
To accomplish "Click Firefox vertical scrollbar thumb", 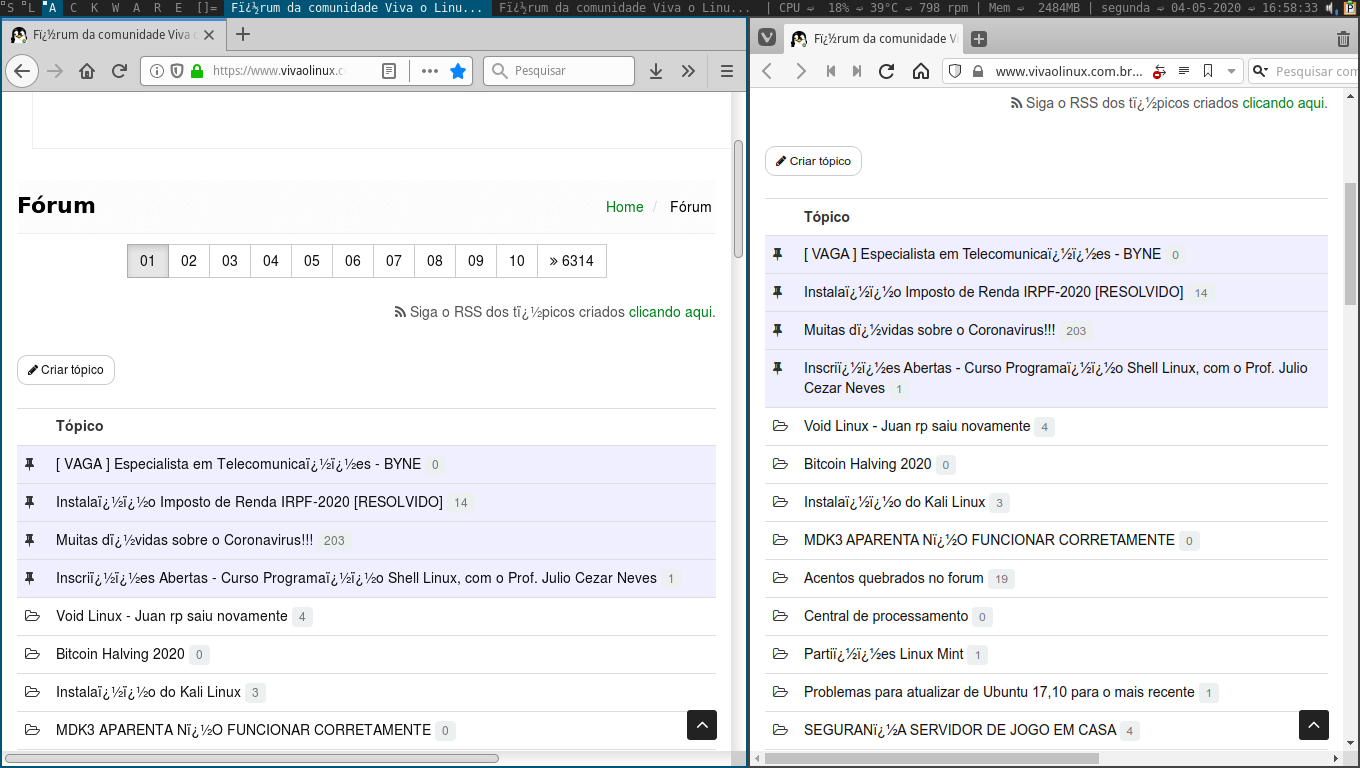I will [x=739, y=198].
